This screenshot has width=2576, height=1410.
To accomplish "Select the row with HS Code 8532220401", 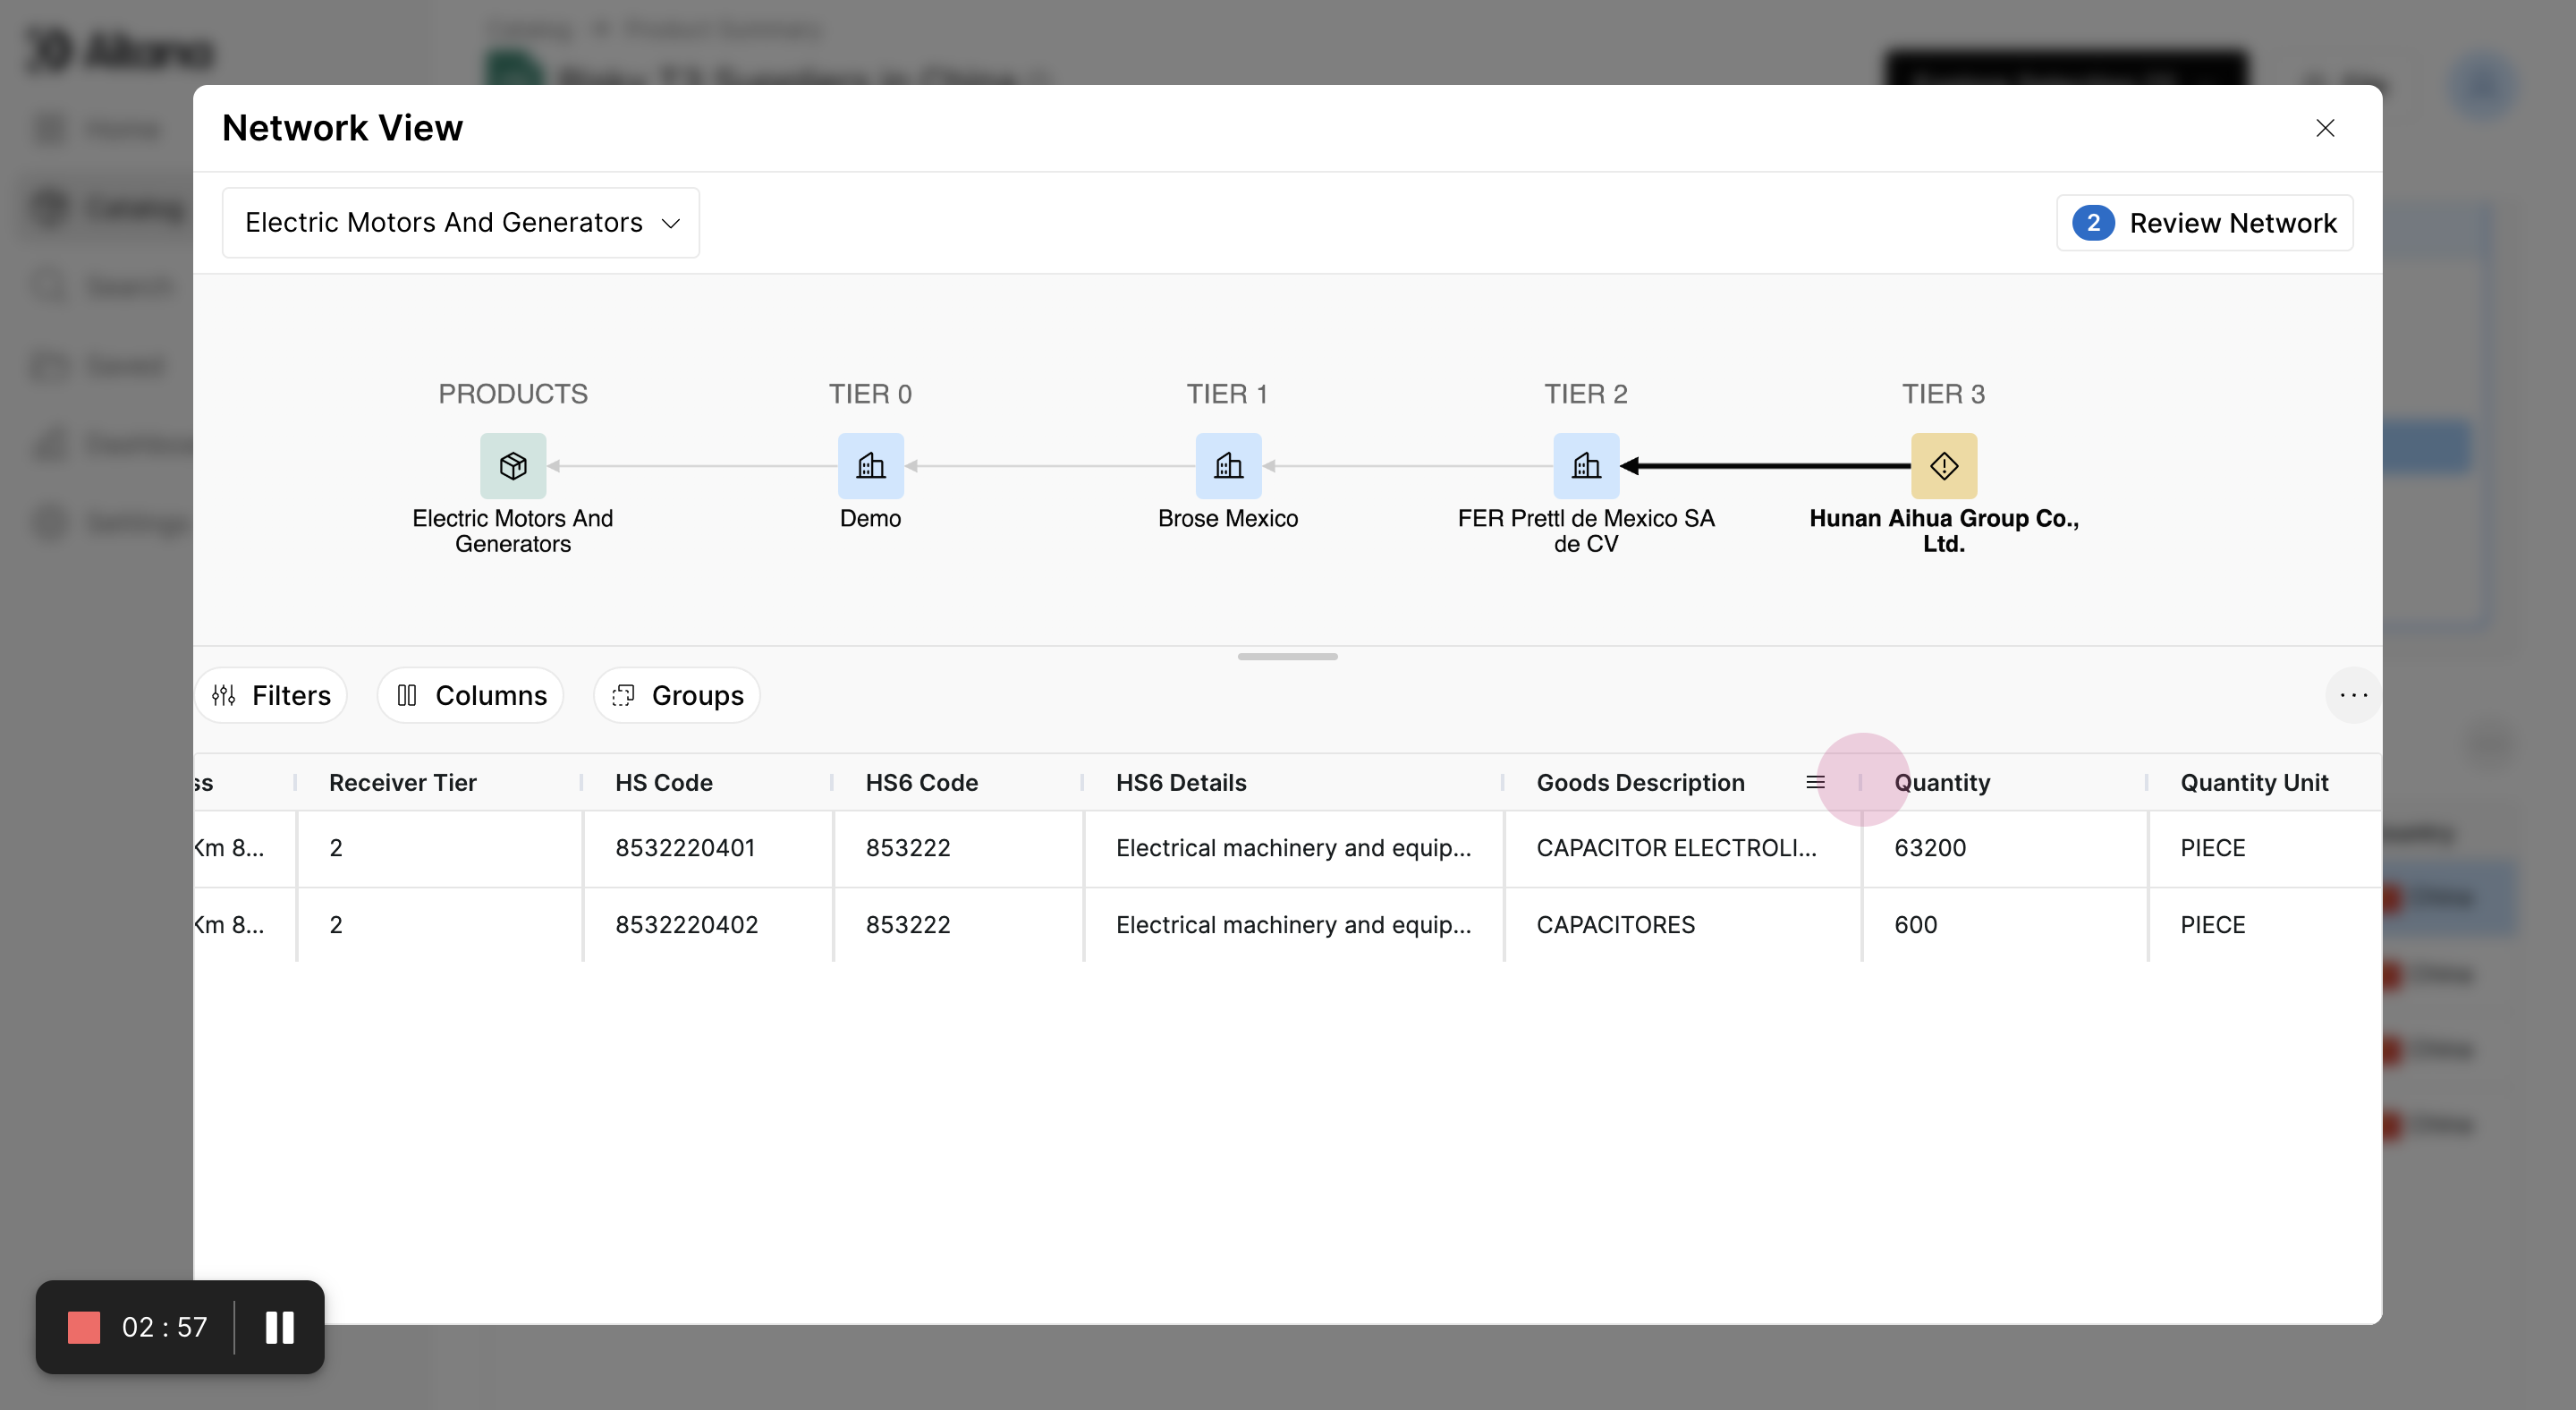I will [684, 847].
